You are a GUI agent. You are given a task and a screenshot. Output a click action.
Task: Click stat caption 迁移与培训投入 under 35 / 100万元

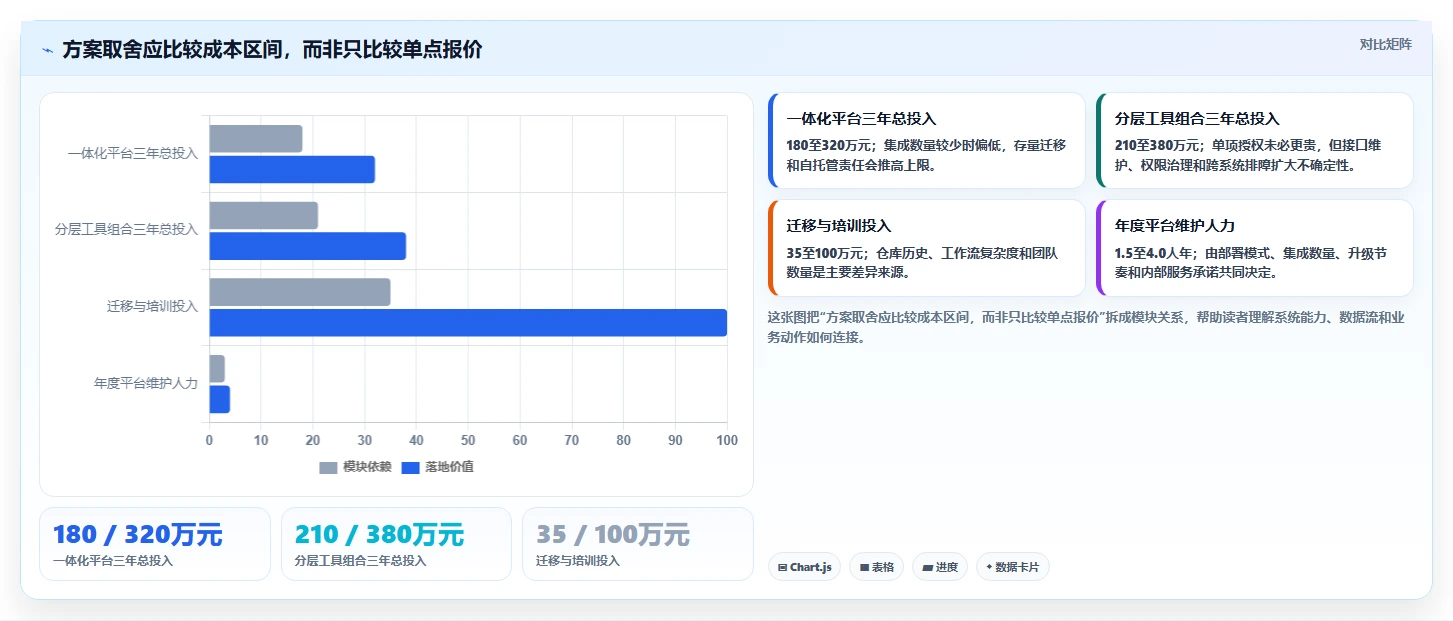click(x=577, y=561)
